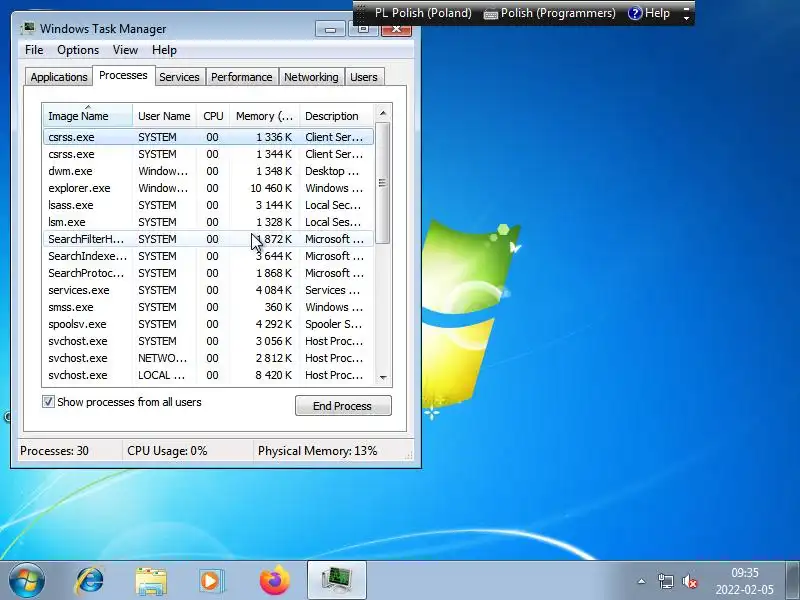The image size is (800, 600).
Task: Open Firefox from the taskbar
Action: click(x=274, y=580)
